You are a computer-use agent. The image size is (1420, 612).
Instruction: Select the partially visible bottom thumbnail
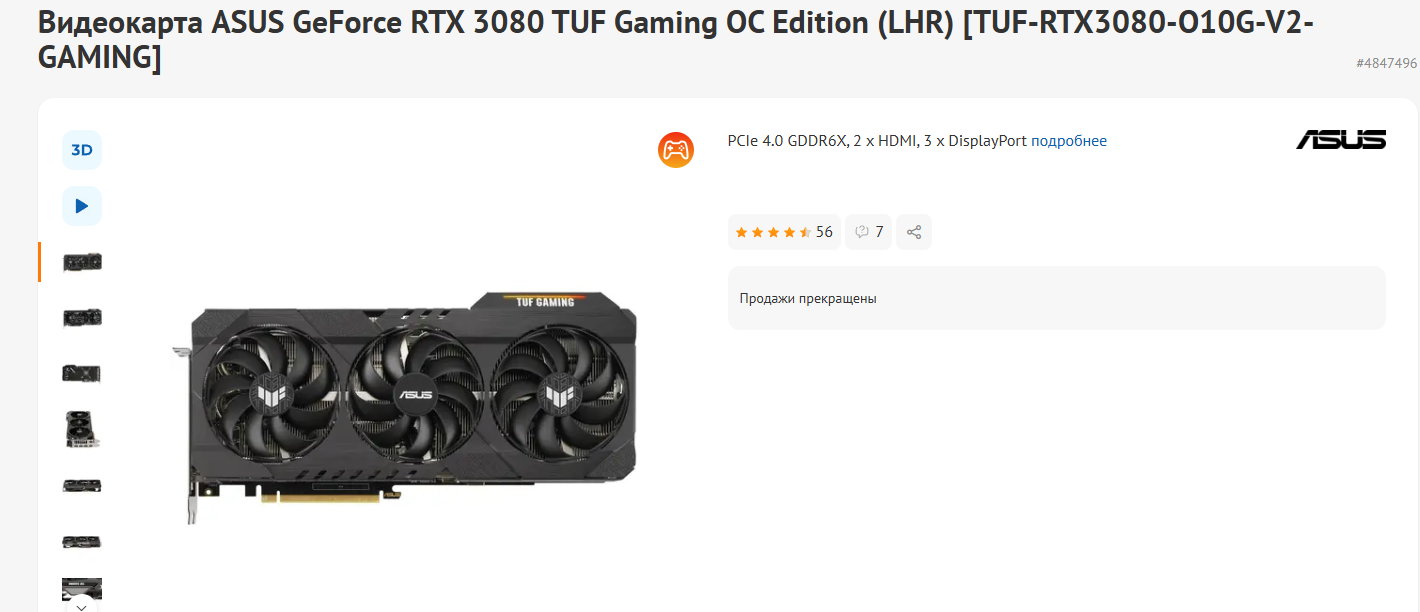82,589
